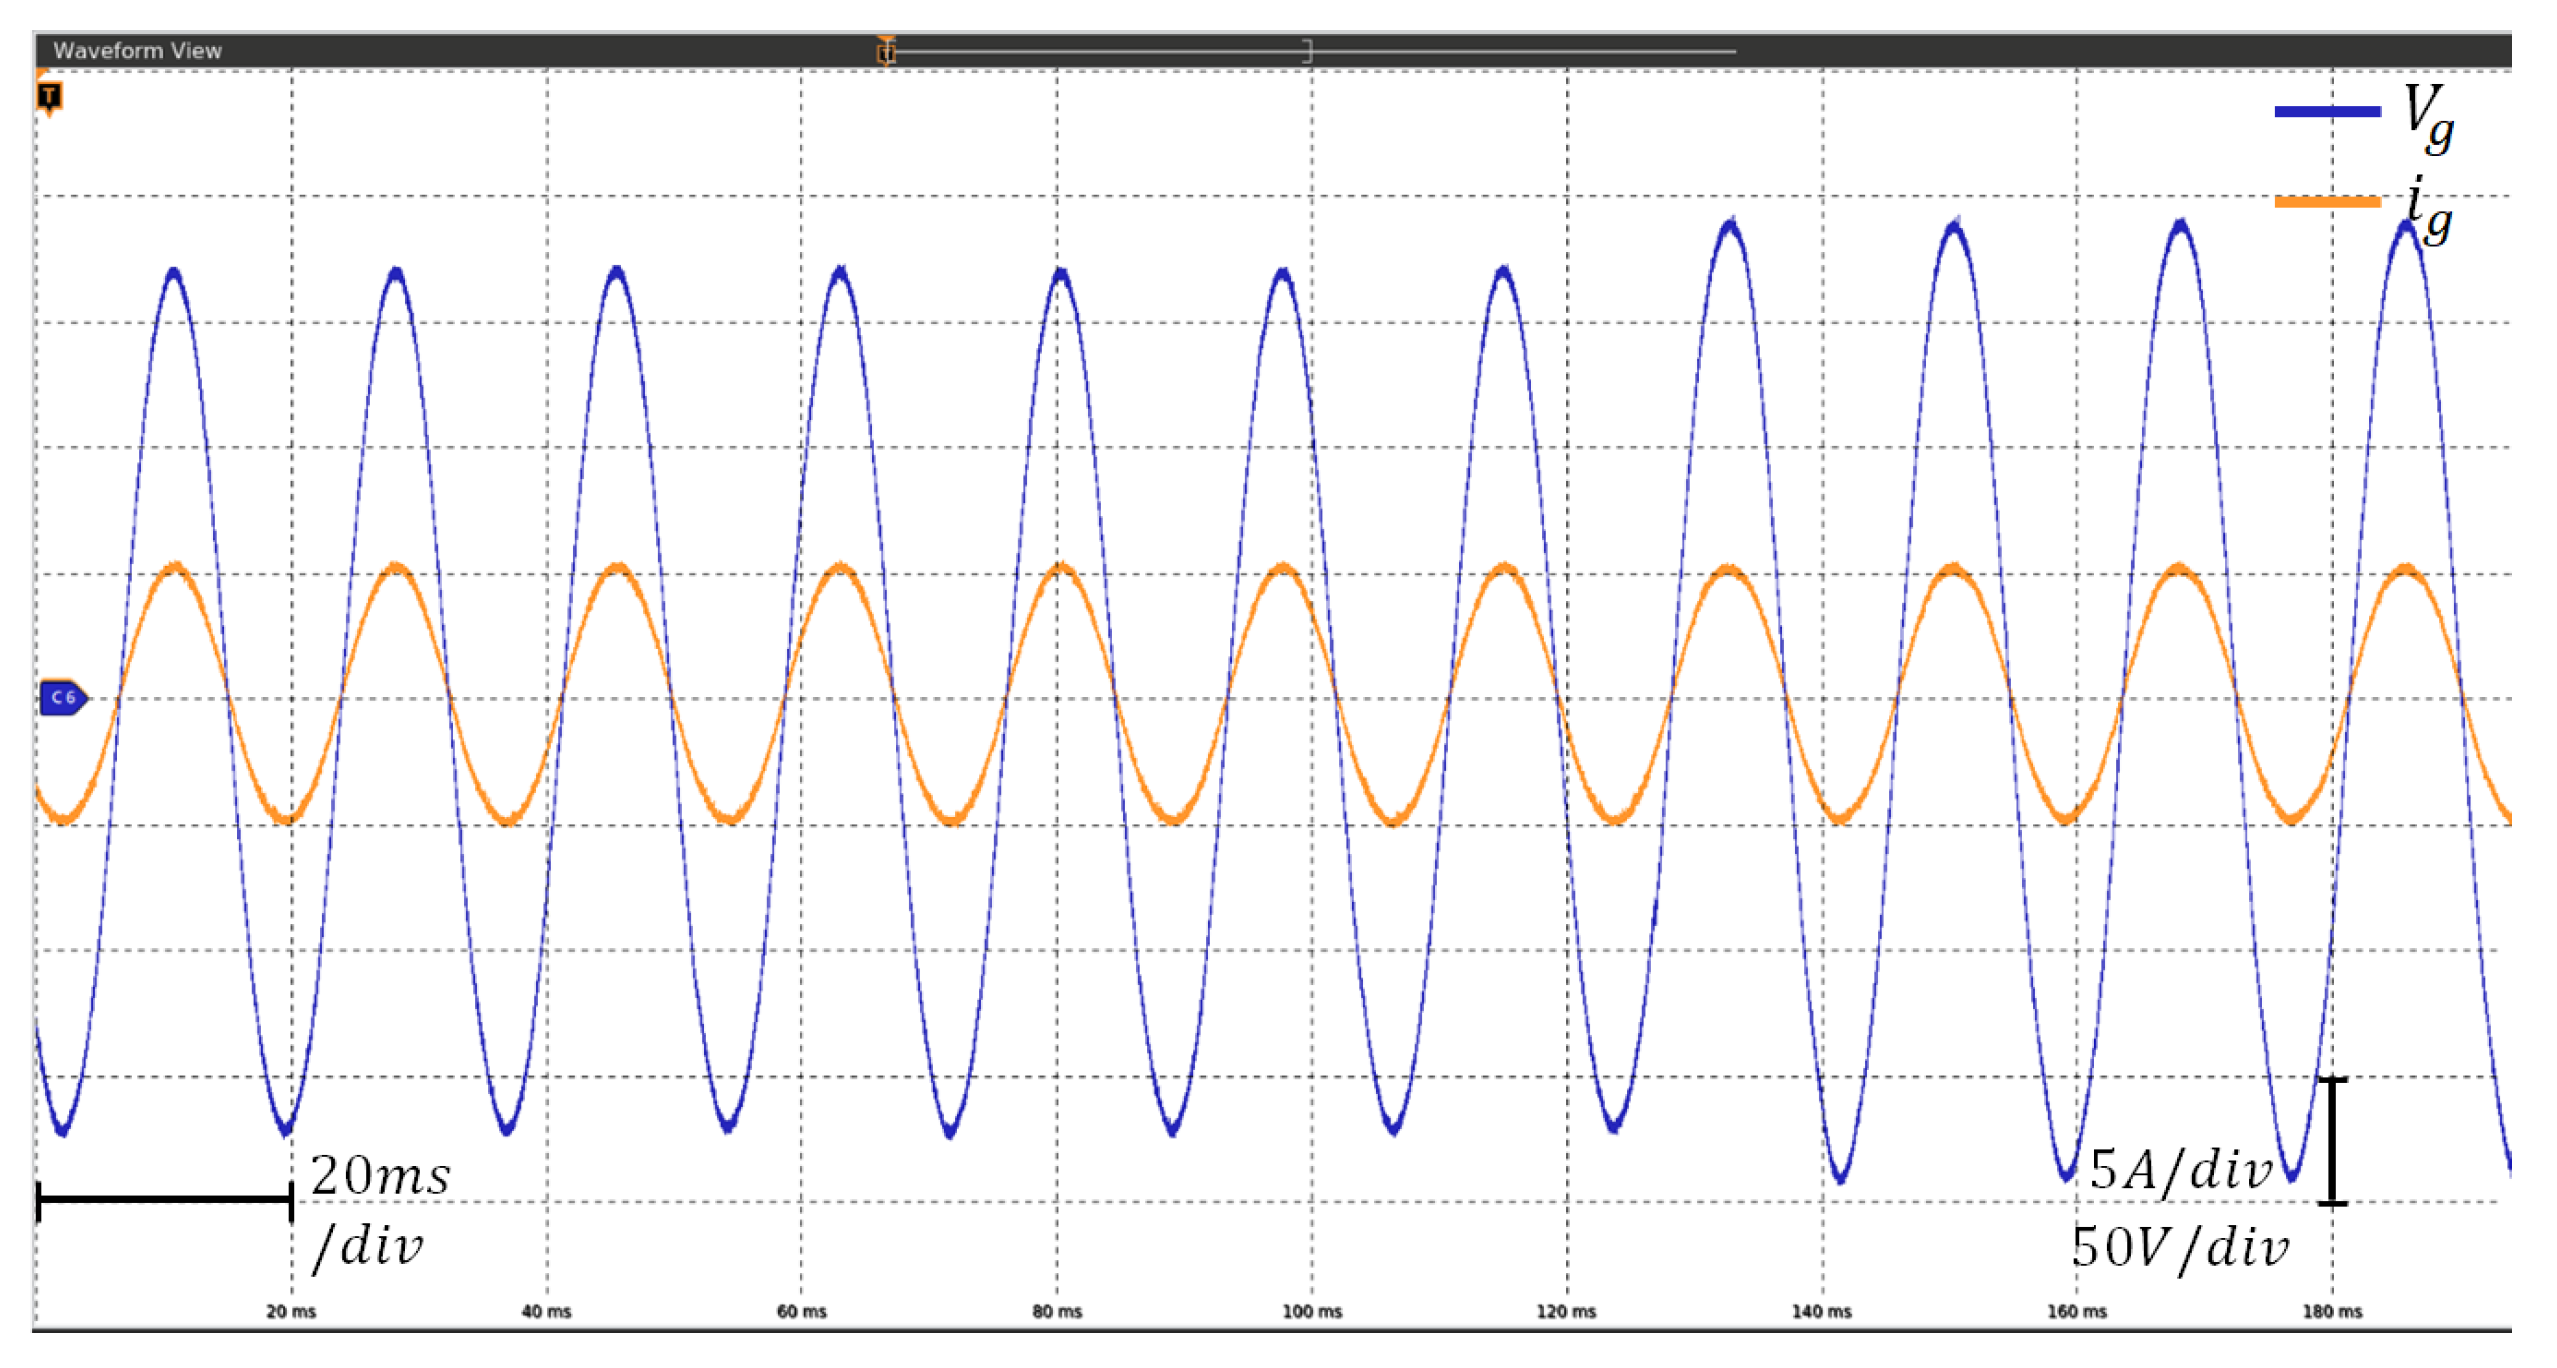The image size is (2557, 1368).
Task: Click the orange ig legend line
Action: 2326,202
